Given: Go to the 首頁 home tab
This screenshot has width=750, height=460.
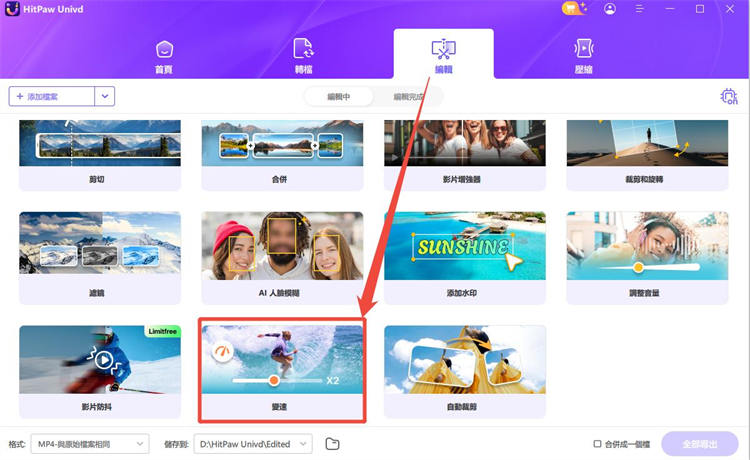Looking at the screenshot, I should coord(164,56).
